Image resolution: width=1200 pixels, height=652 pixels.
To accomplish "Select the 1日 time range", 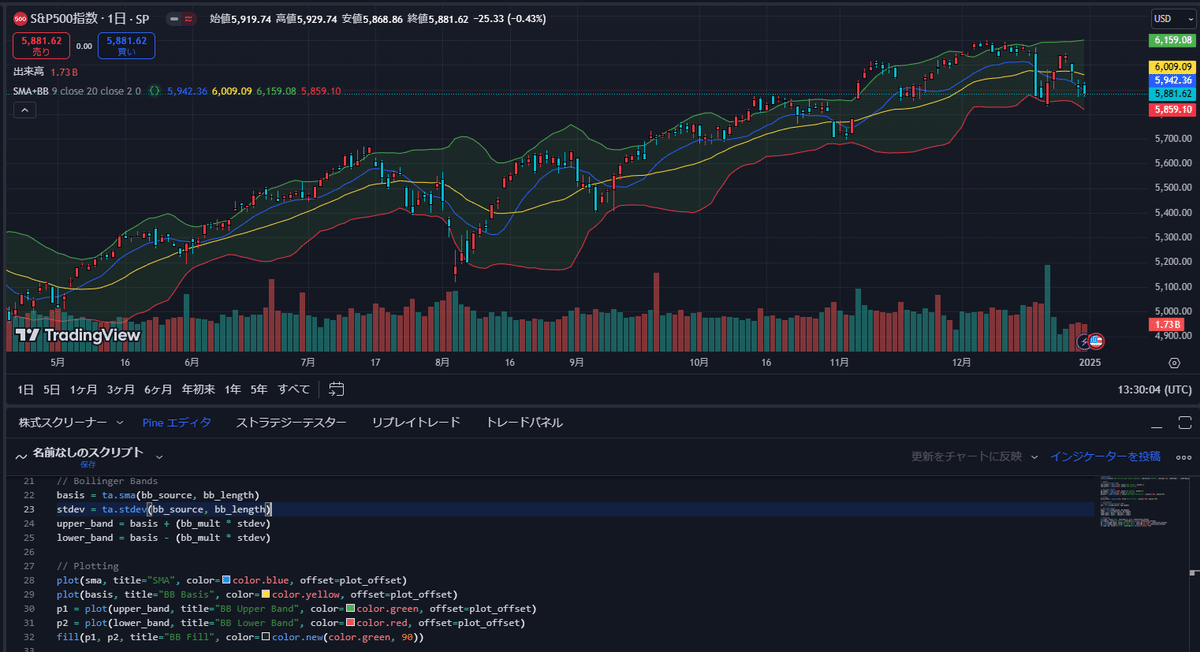I will 26,389.
